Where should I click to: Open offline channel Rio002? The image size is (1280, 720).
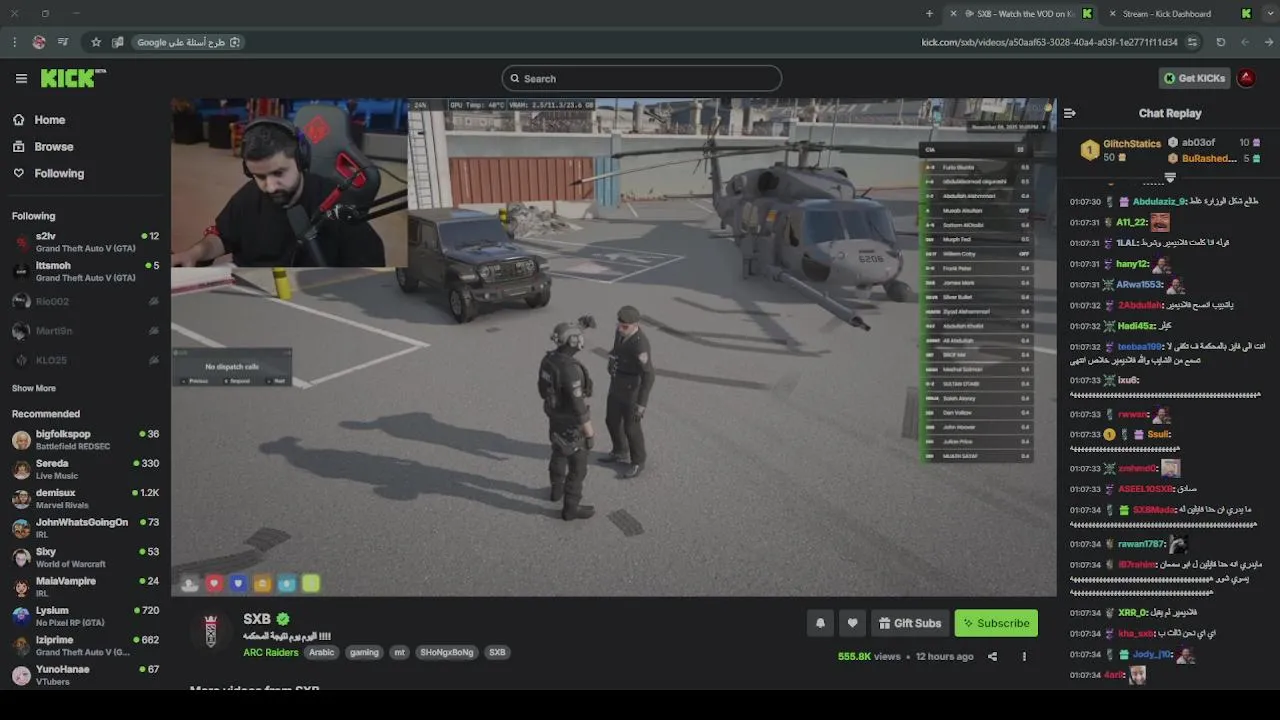point(85,301)
